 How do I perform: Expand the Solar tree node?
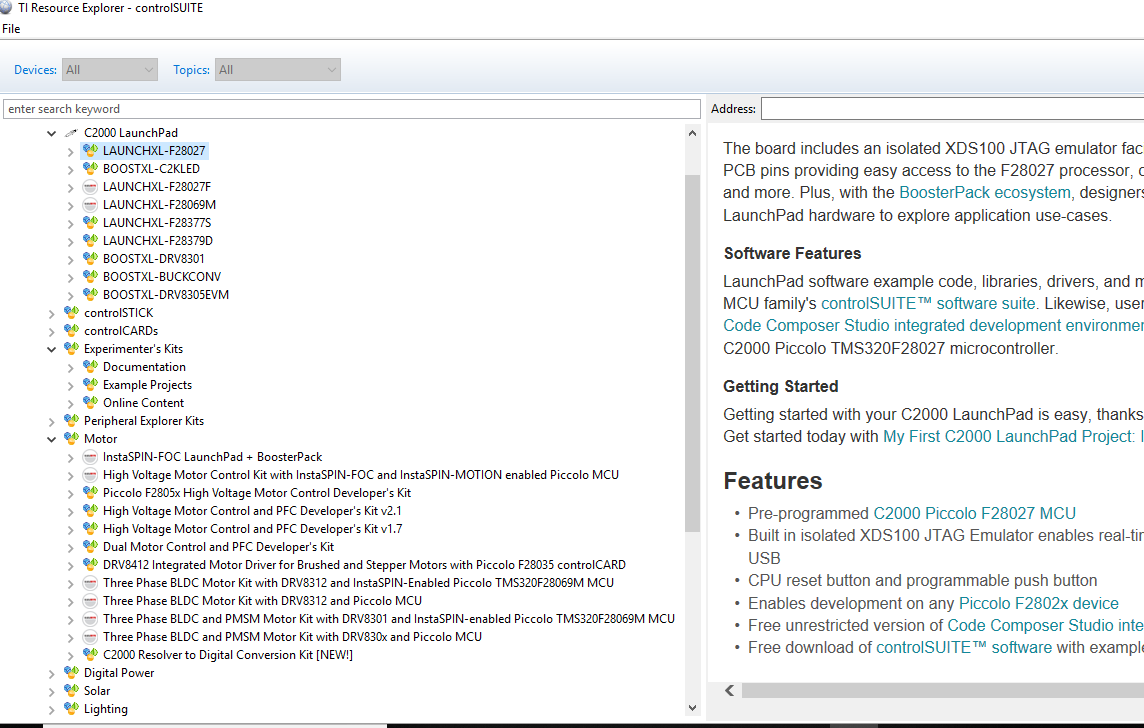pyautogui.click(x=51, y=692)
